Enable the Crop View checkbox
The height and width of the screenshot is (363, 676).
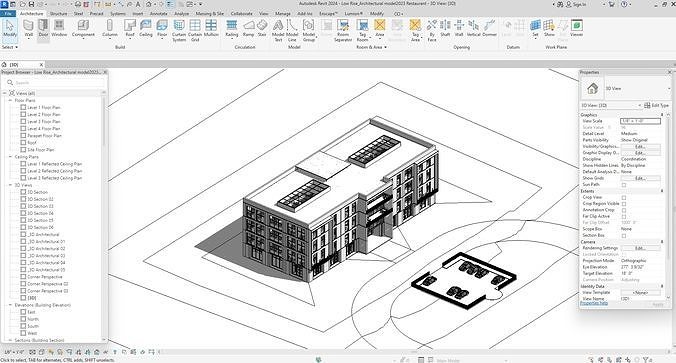click(x=624, y=197)
